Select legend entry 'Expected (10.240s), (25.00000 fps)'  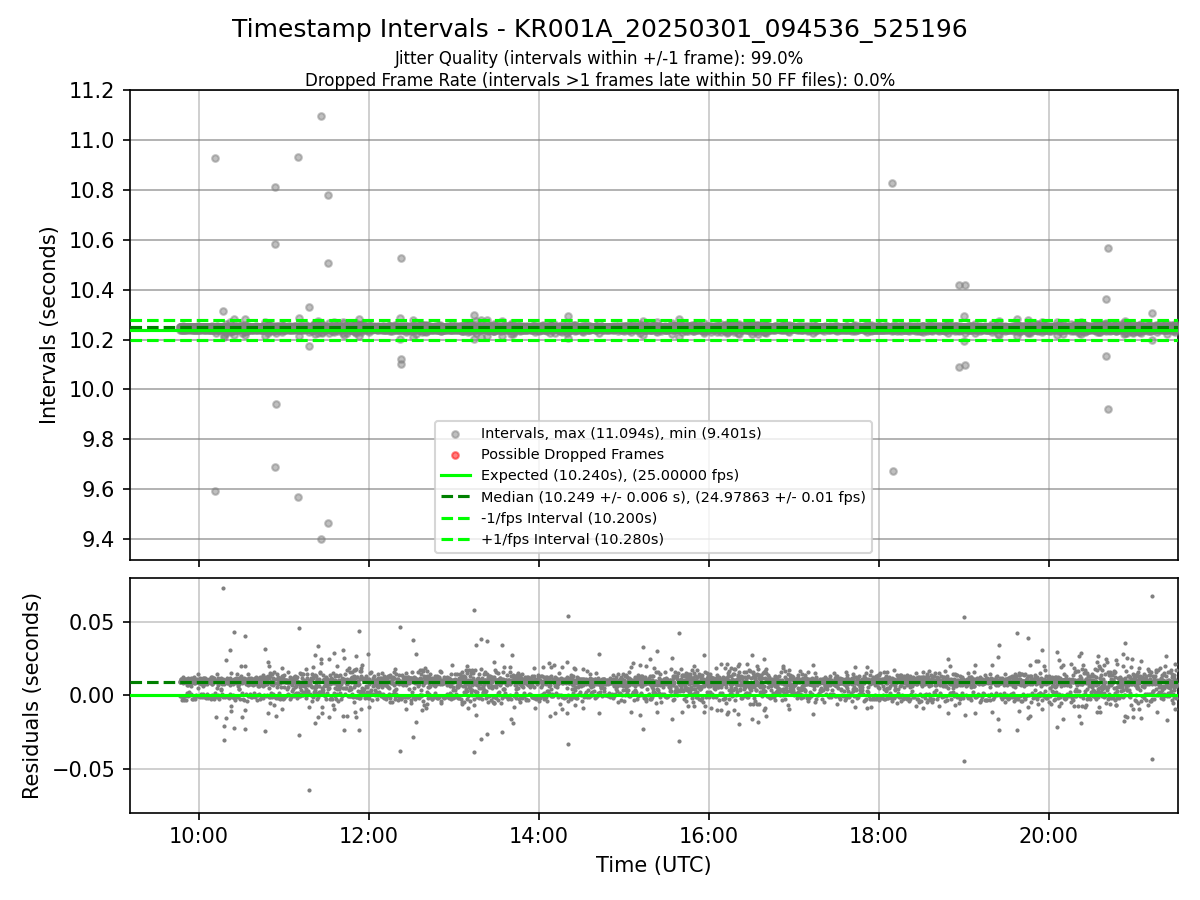(610, 475)
